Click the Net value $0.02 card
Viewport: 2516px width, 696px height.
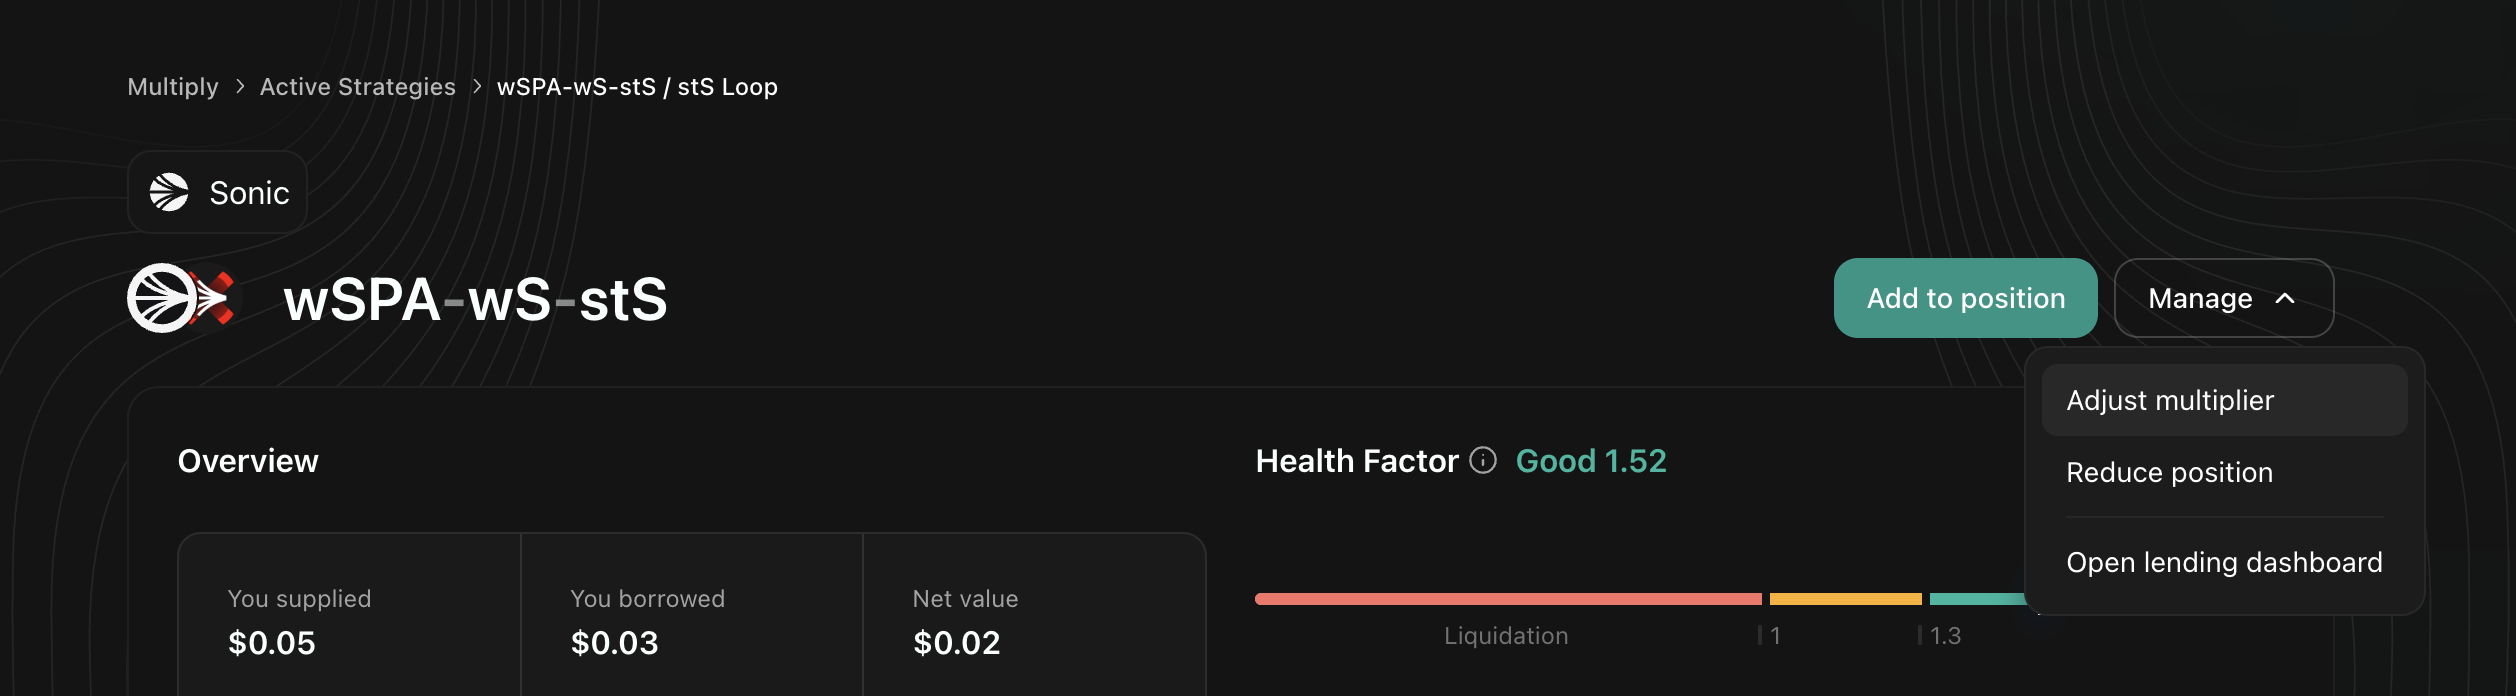[x=1033, y=620]
